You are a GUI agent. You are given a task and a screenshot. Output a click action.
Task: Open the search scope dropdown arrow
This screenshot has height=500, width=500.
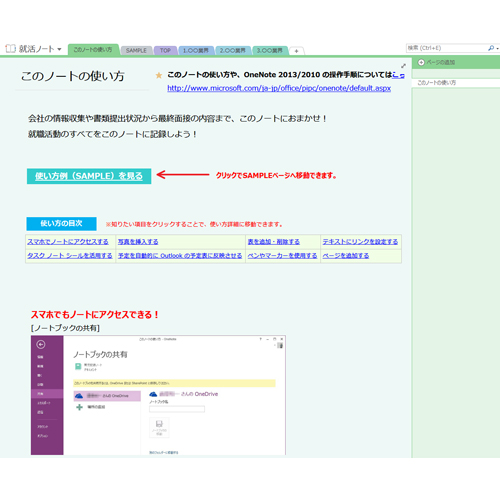click(x=497, y=49)
